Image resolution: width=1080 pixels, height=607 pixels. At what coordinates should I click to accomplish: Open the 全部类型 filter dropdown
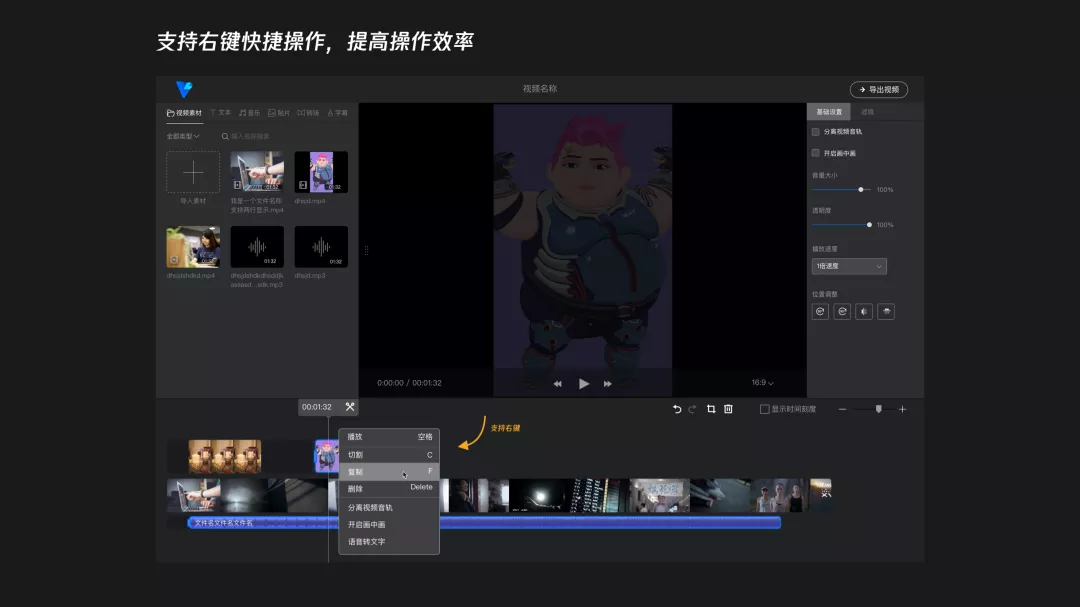point(183,136)
